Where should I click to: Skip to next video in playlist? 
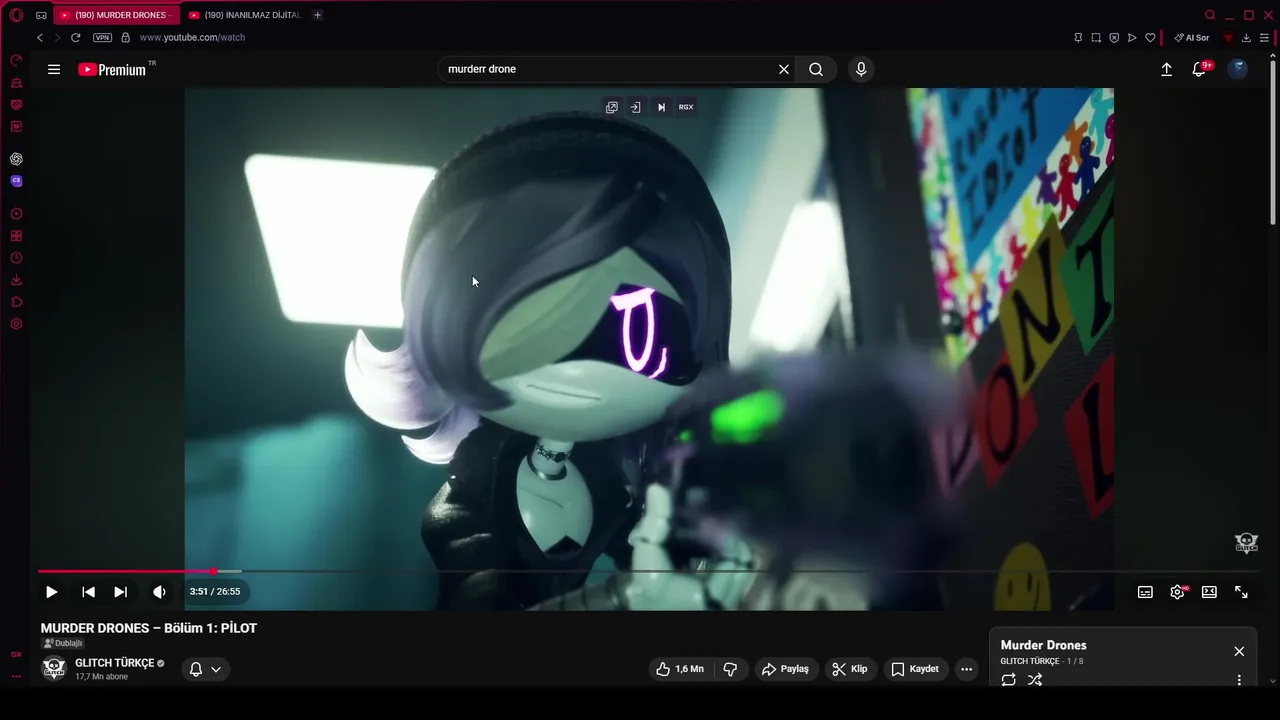121,592
